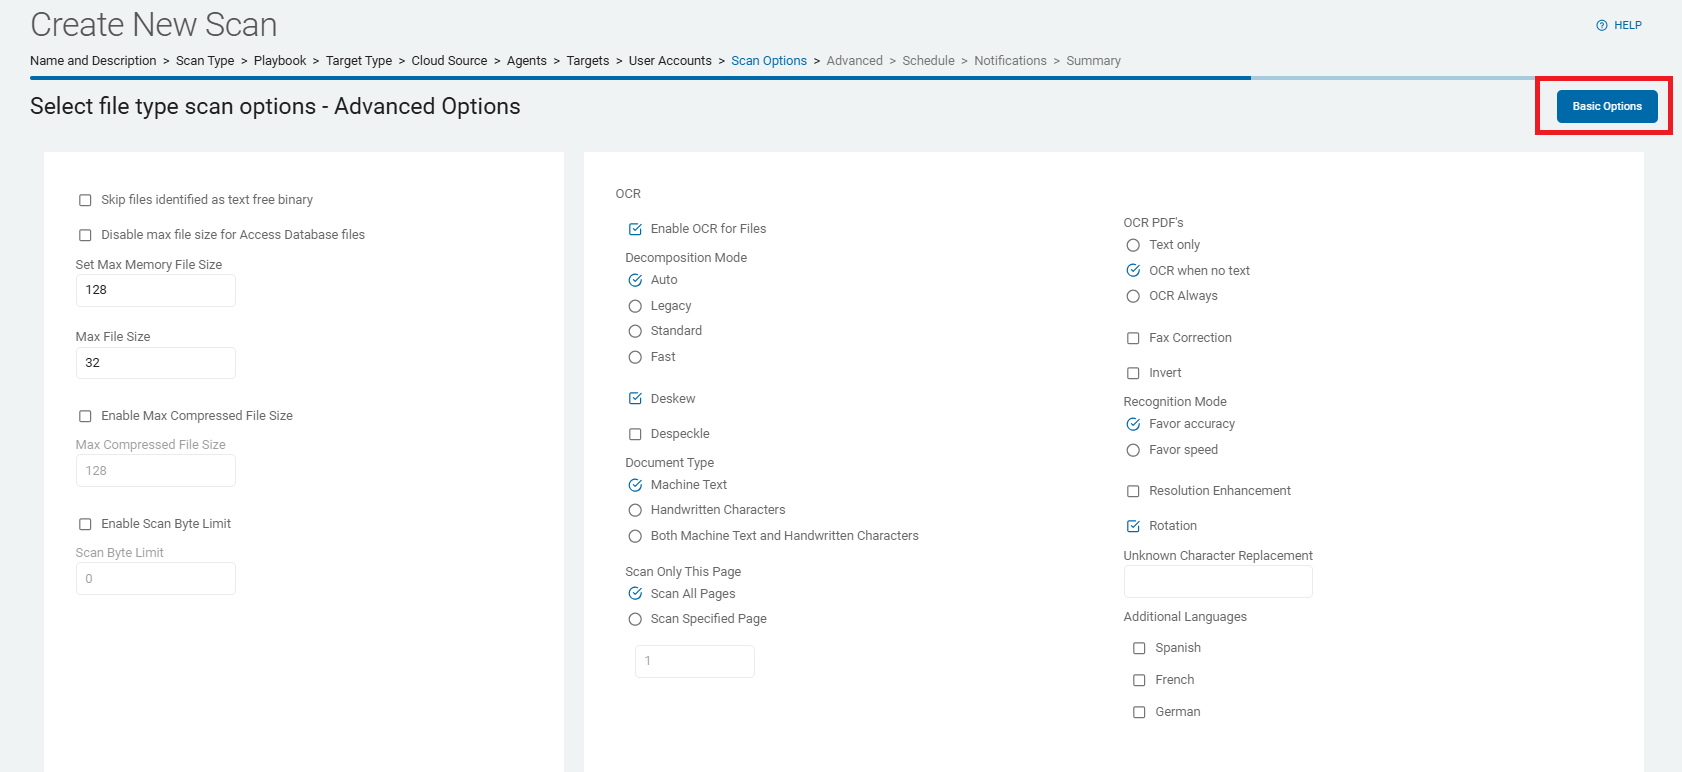Uncheck Enable OCR for Files
Screen dimensions: 1682x772
point(635,229)
